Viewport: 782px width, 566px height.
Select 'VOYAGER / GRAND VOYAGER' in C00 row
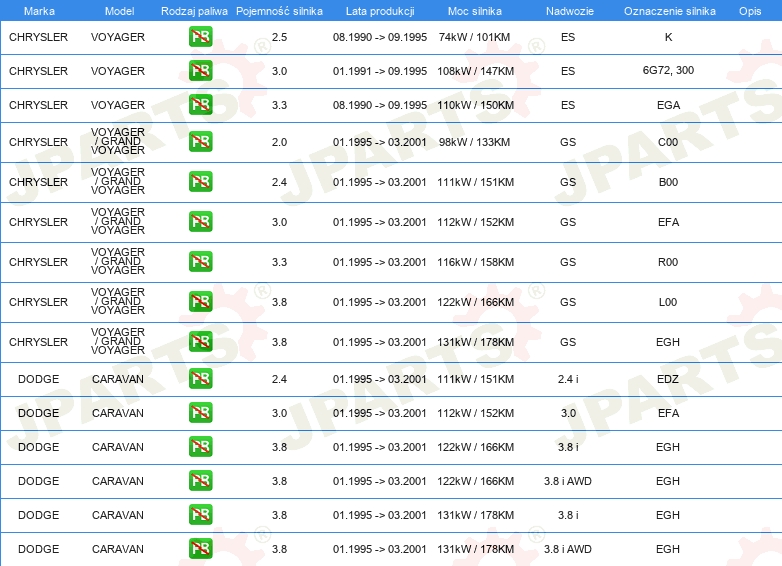(x=118, y=141)
